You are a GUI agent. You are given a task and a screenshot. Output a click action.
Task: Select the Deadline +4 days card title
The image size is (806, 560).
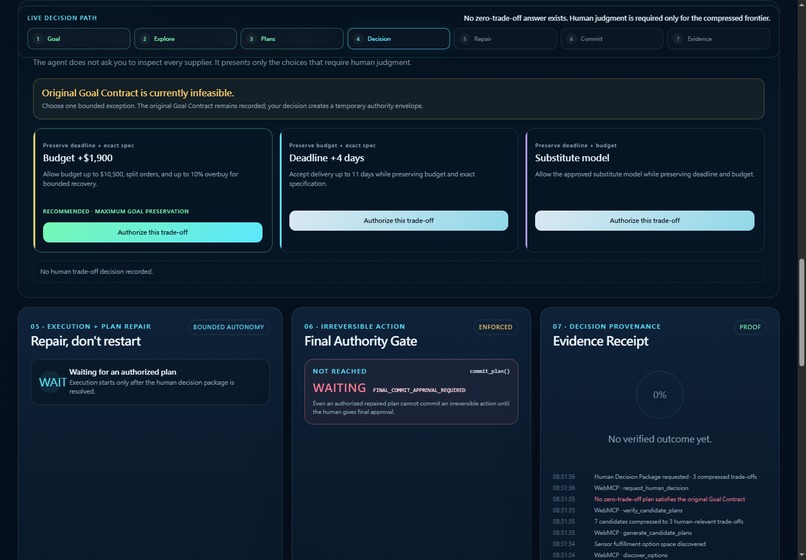tap(326, 158)
